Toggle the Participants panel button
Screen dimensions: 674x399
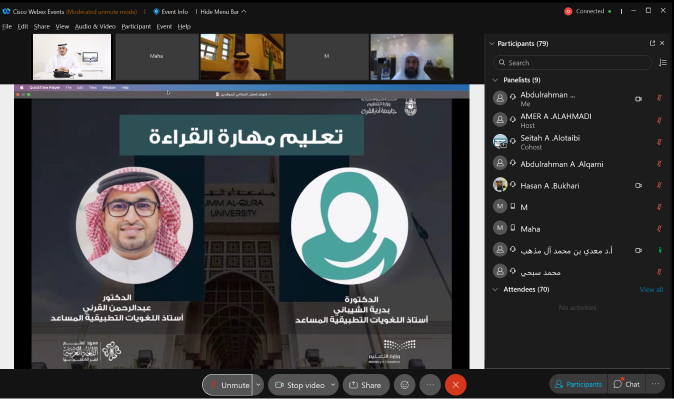coord(578,384)
